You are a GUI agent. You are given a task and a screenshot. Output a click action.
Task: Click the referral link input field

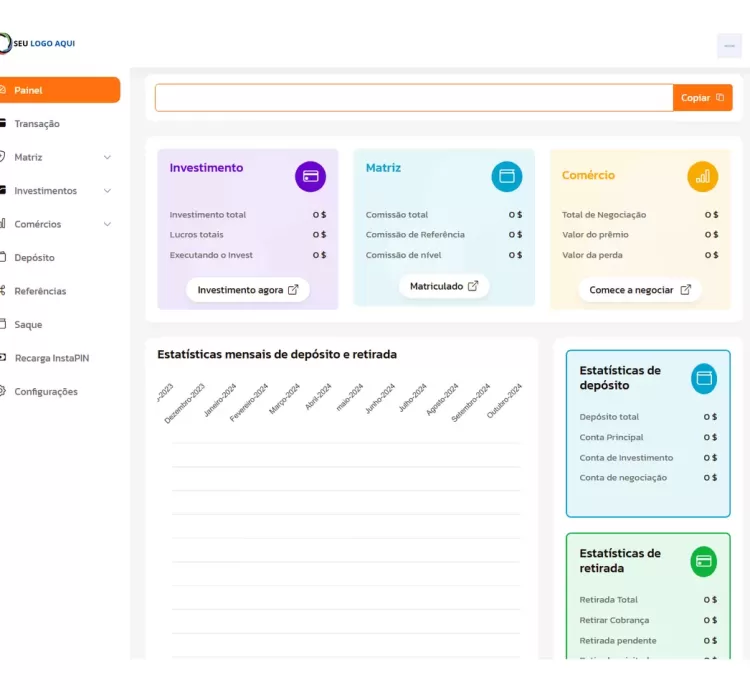coord(413,98)
